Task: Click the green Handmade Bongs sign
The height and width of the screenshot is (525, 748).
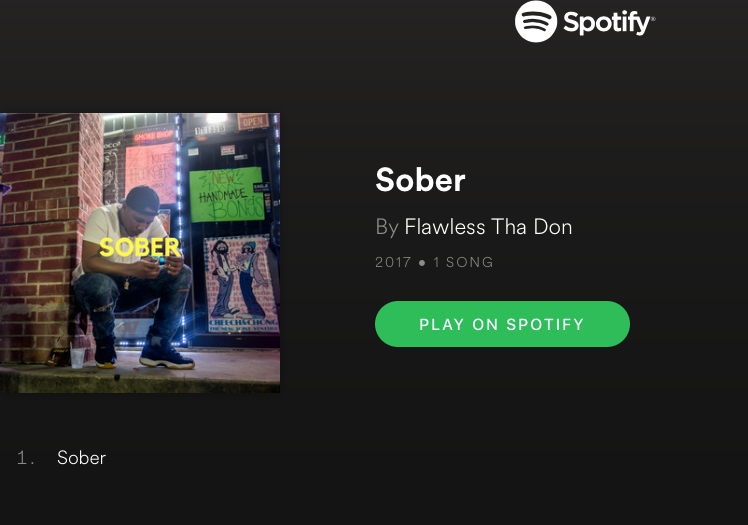Action: [227, 195]
